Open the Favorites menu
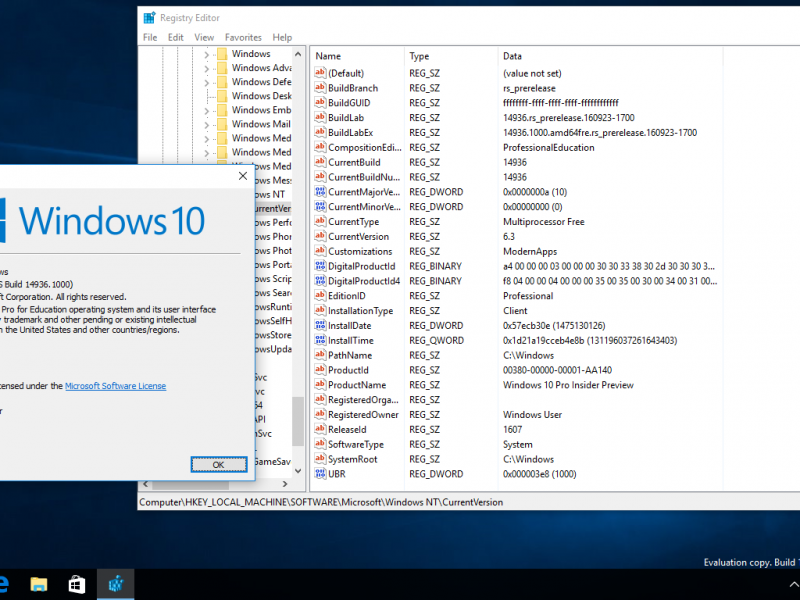 [243, 37]
